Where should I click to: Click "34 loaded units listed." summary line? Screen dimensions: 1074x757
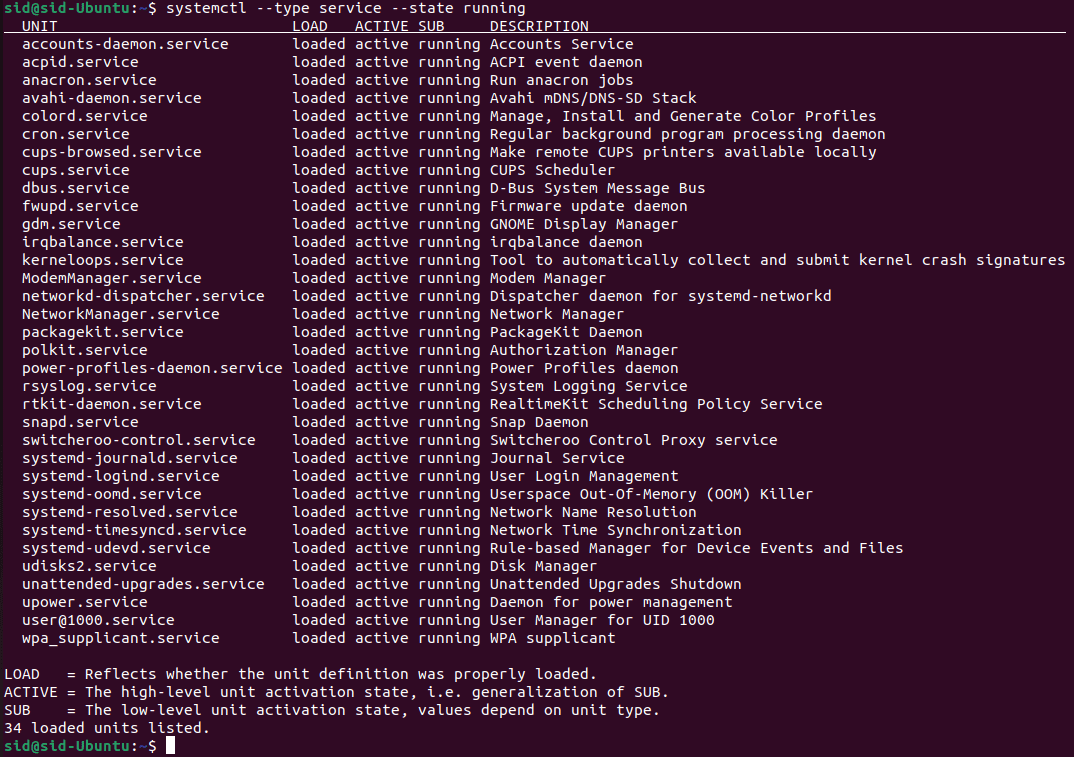[107, 728]
